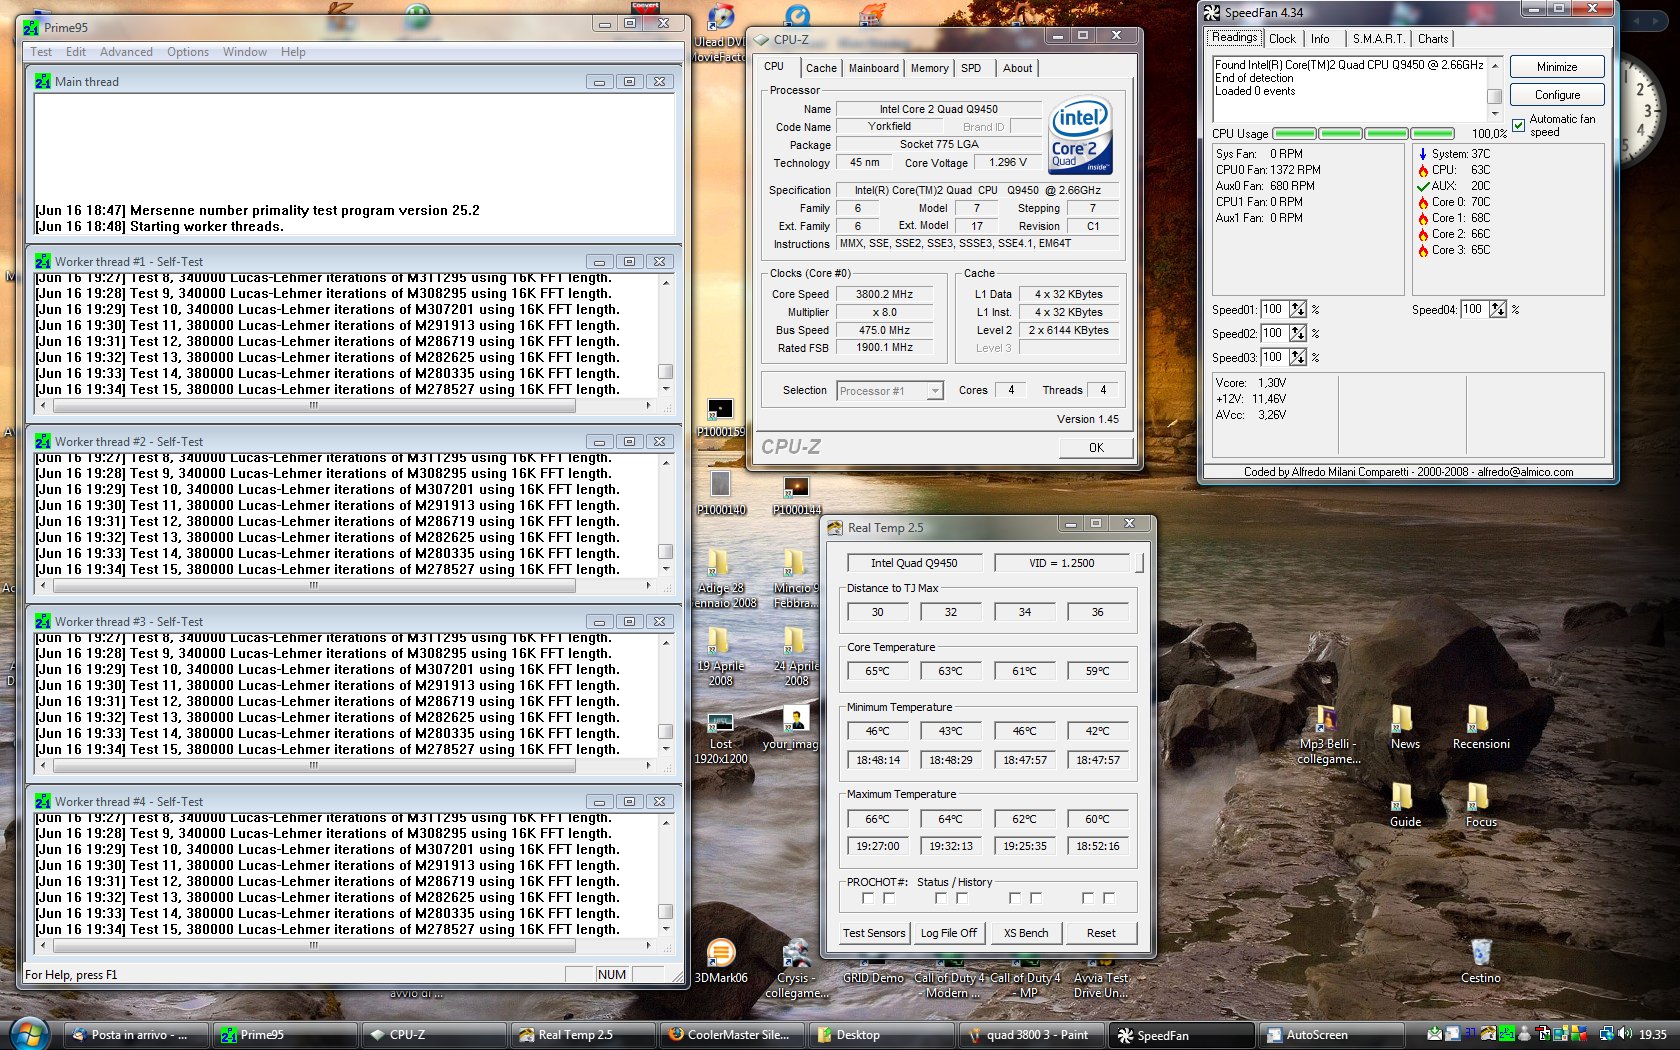Viewport: 1680px width, 1050px height.
Task: Click the Configure button in SpeedFan
Action: pos(1557,95)
